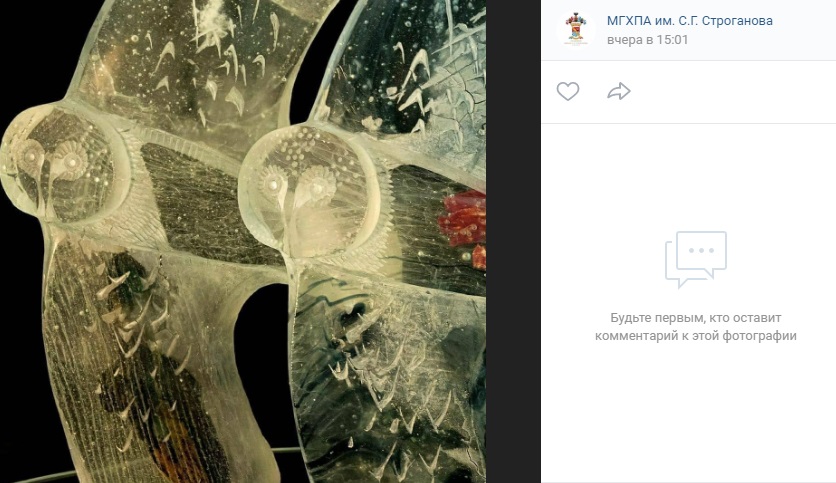Click the red glass inclusion in the sculpture
The image size is (836, 483).
pyautogui.click(x=463, y=221)
